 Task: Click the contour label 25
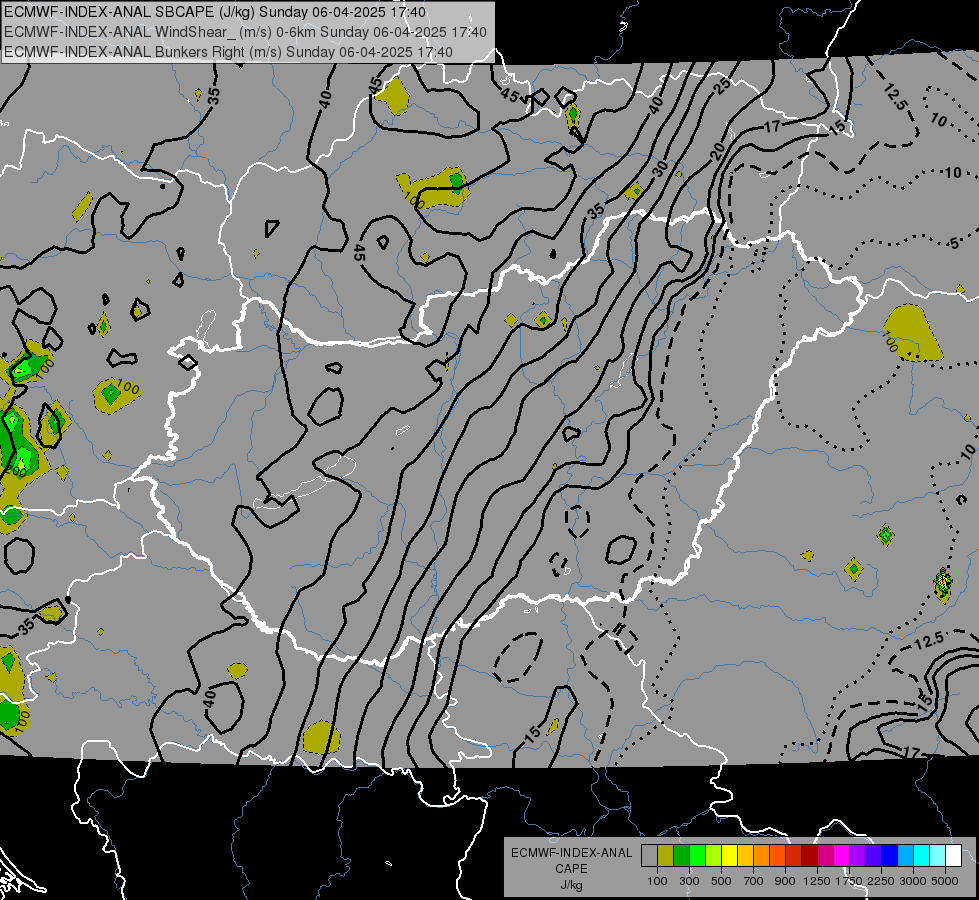pos(722,86)
